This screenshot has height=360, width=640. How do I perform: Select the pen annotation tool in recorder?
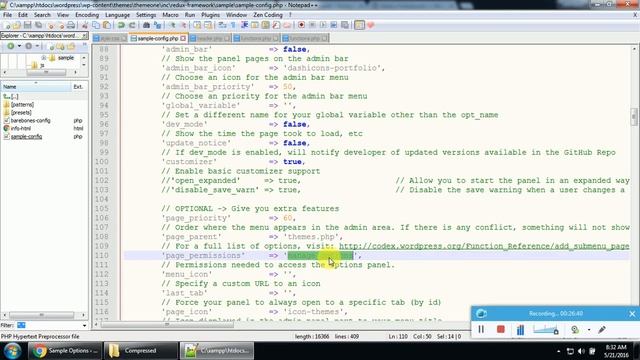pyautogui.click(x=602, y=329)
